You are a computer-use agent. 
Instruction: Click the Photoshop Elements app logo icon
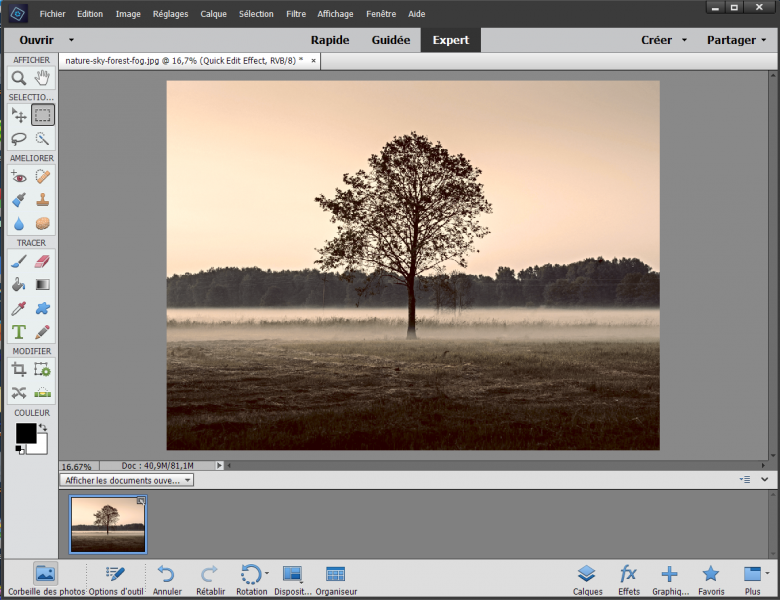pyautogui.click(x=18, y=13)
